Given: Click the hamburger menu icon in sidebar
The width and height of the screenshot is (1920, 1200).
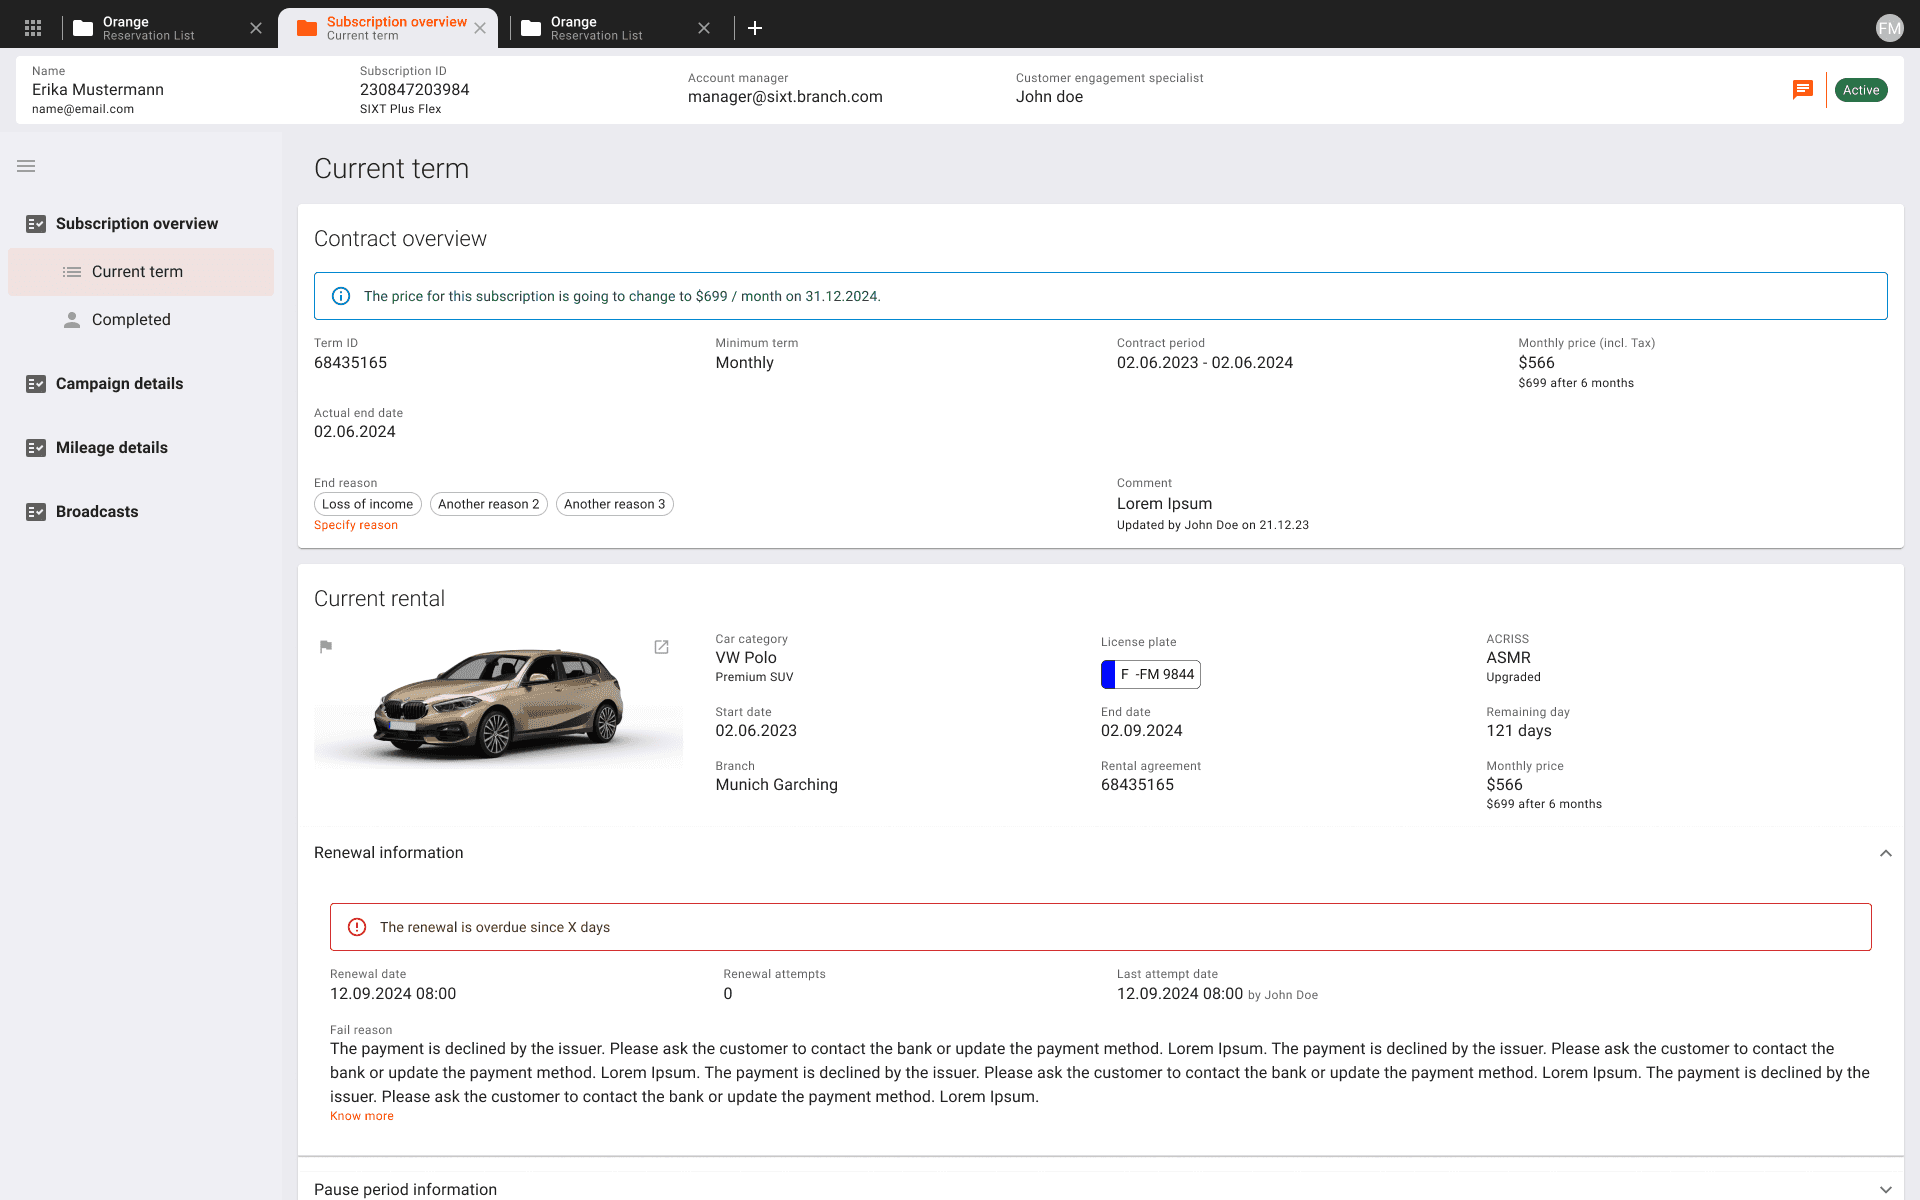Looking at the screenshot, I should click(x=26, y=166).
